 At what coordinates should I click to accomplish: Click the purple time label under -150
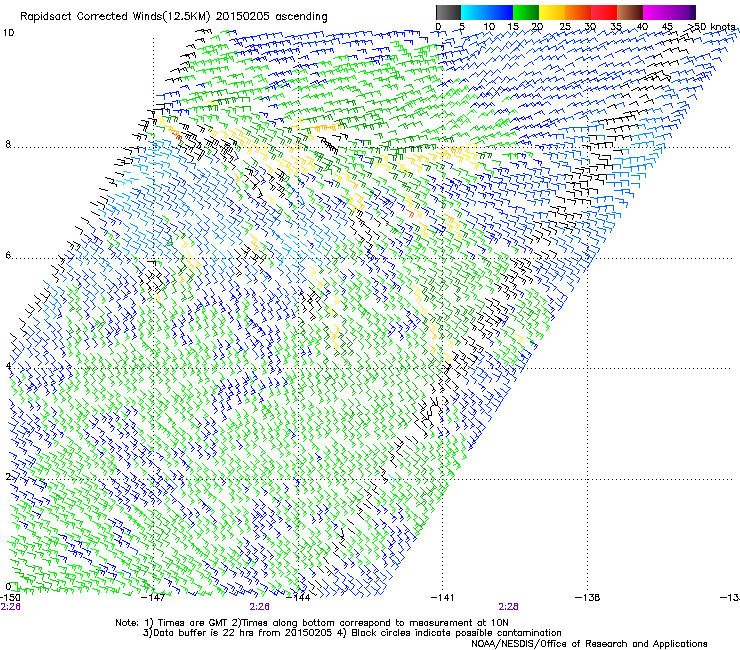pyautogui.click(x=10, y=607)
